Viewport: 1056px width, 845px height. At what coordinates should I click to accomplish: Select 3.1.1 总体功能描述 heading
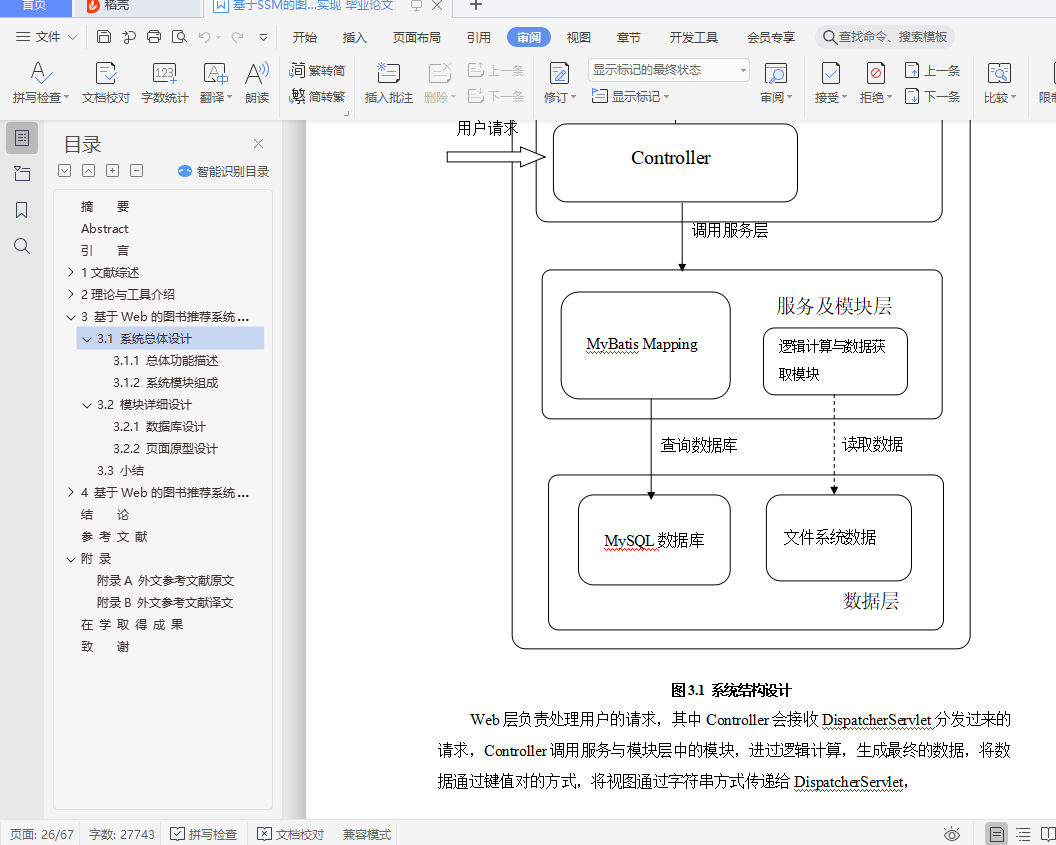tap(166, 360)
